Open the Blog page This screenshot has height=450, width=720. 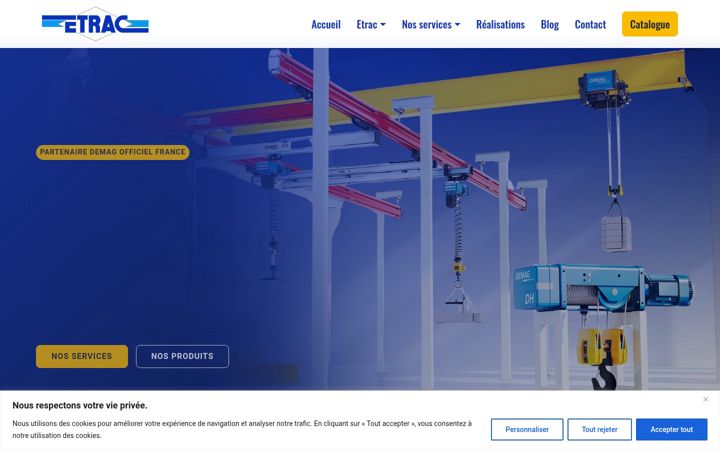[550, 24]
